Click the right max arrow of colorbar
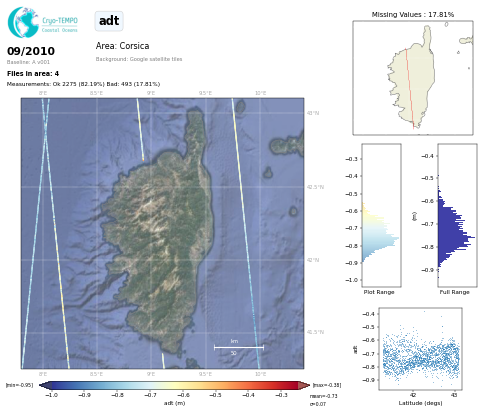Screen dimensions: 492x410 (304, 385)
